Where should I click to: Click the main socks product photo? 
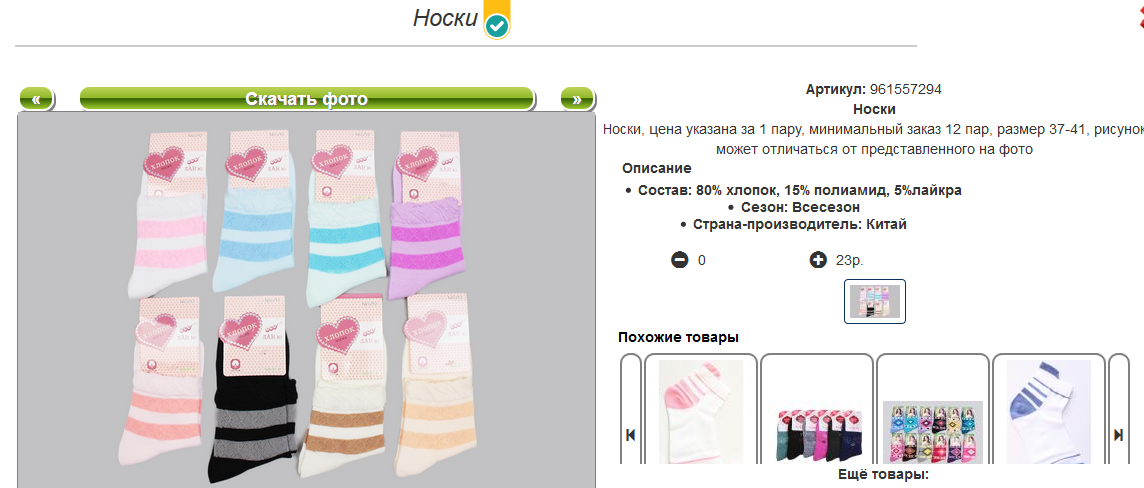tap(306, 301)
